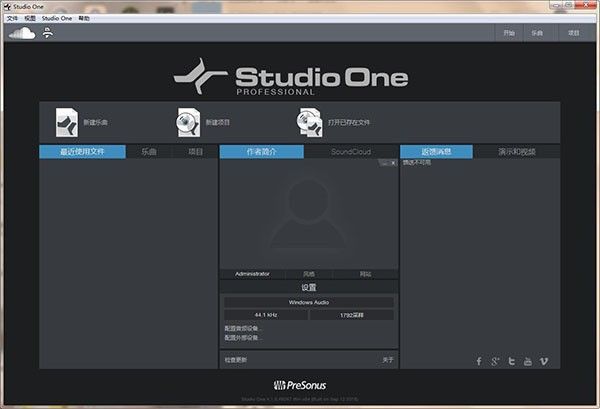Screen dimensions: 600x409
Task: Open the YouTube social icon
Action: coord(528,361)
